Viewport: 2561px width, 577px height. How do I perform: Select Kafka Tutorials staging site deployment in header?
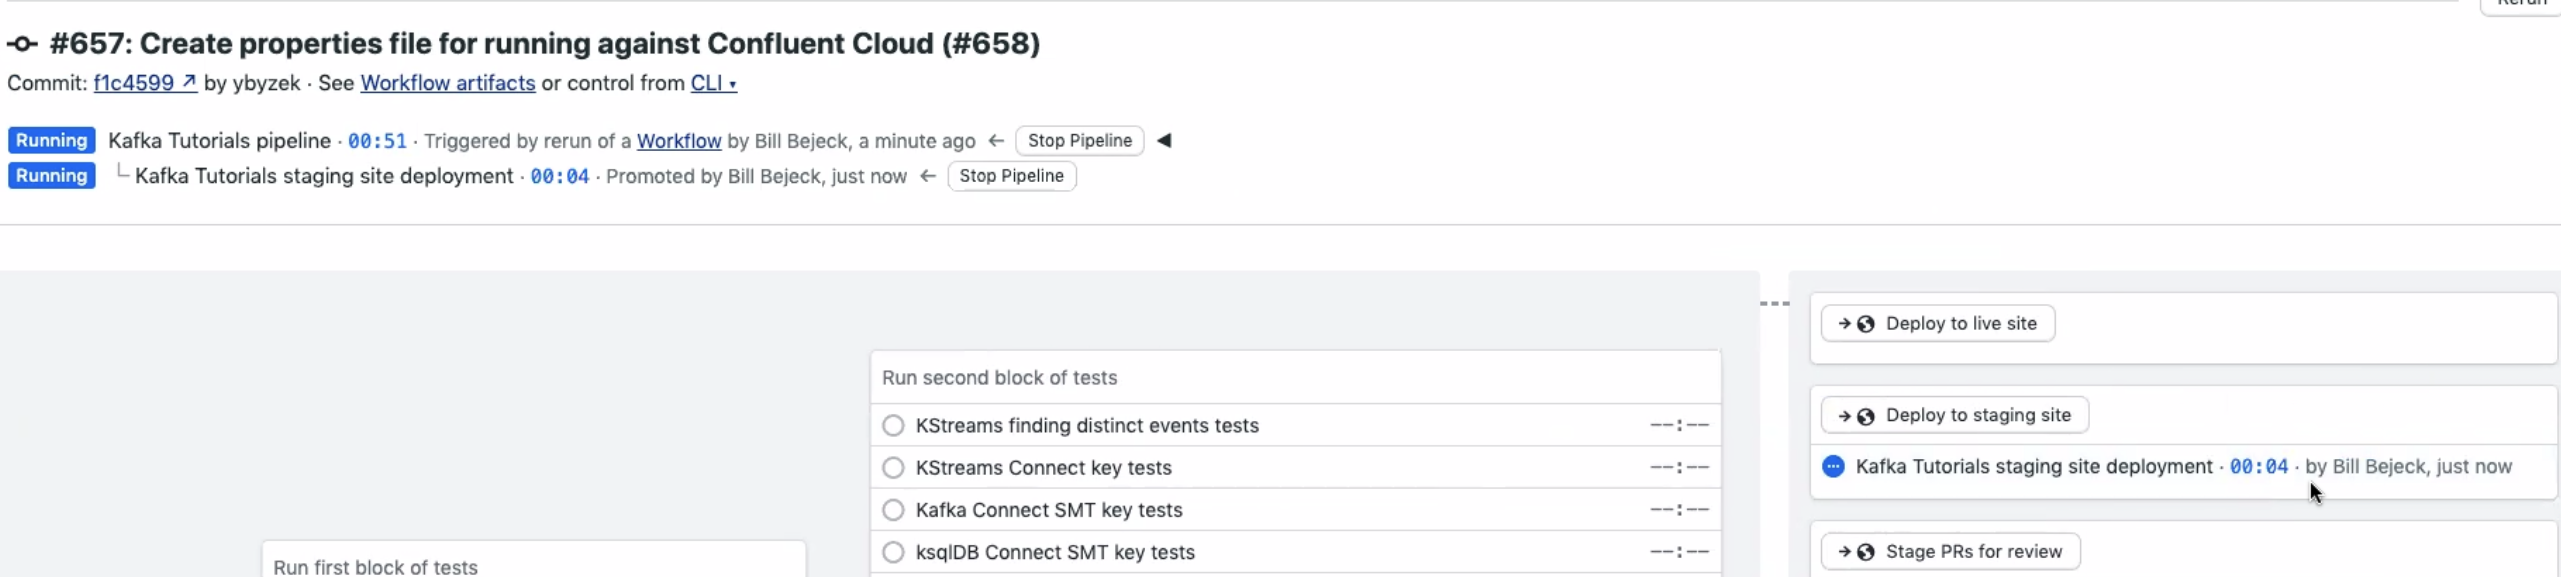click(x=324, y=176)
